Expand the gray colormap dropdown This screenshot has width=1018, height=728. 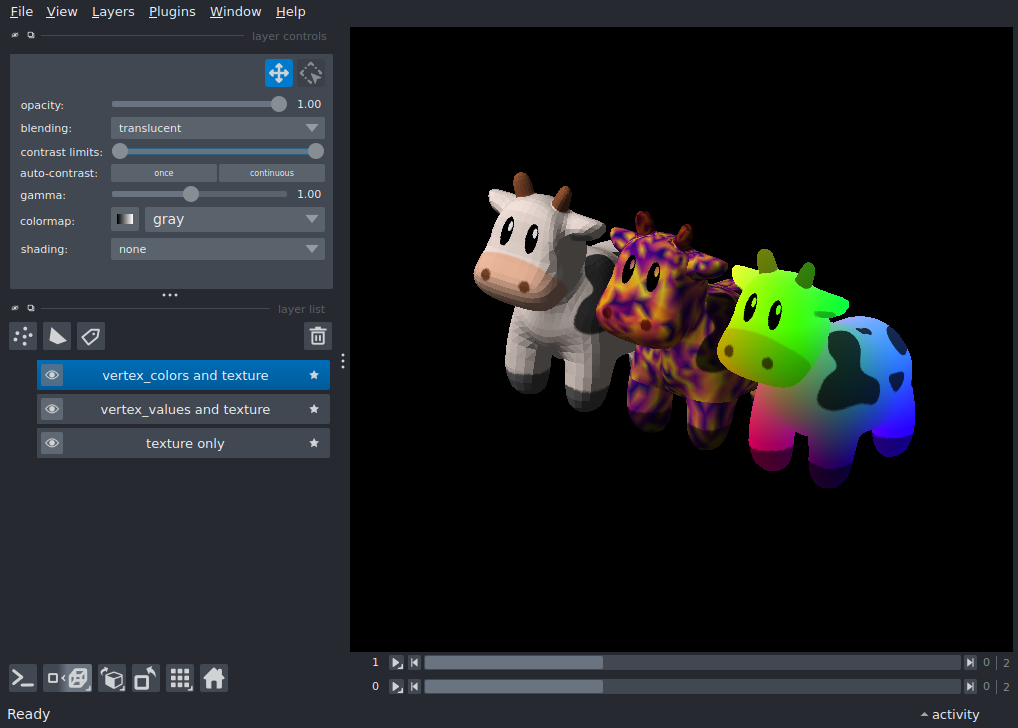click(x=235, y=219)
